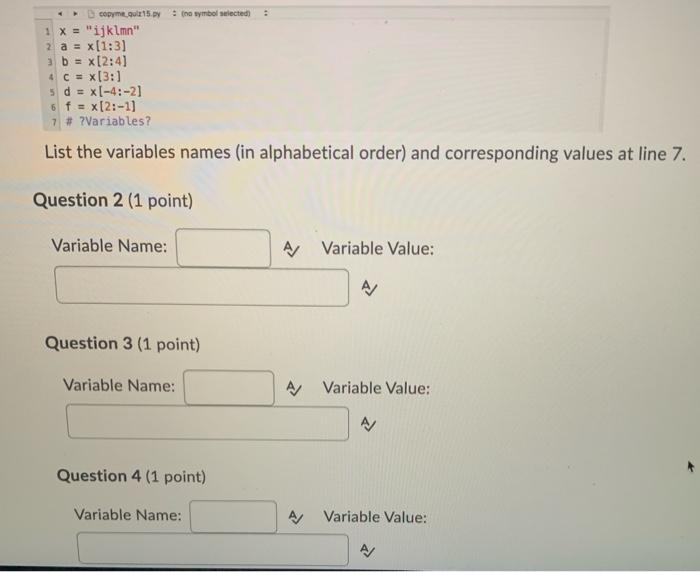The width and height of the screenshot is (700, 572).
Task: Click spell-check icon beside Question 2 Variable Name
Action: [291, 249]
